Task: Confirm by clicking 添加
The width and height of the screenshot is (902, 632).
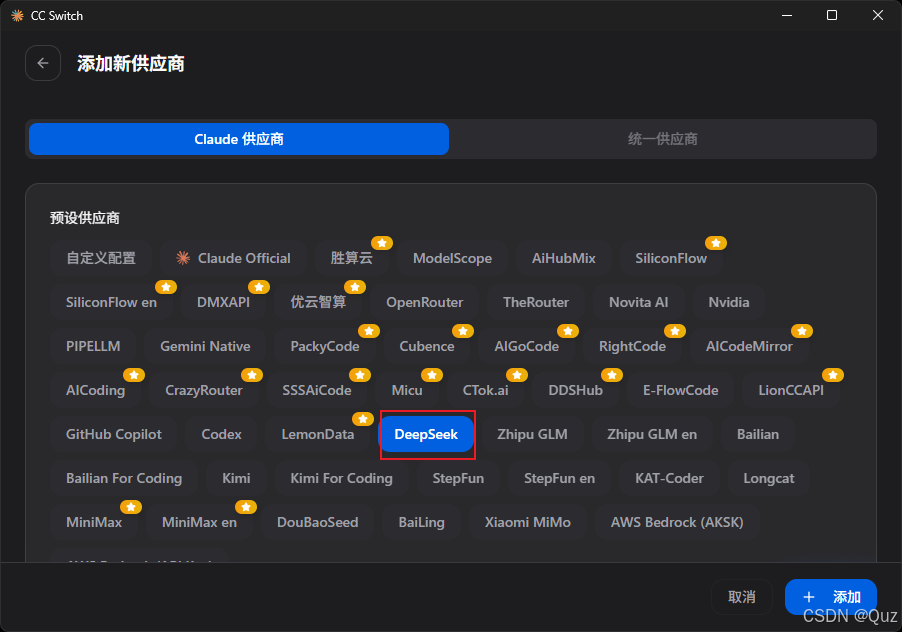Action: click(831, 597)
